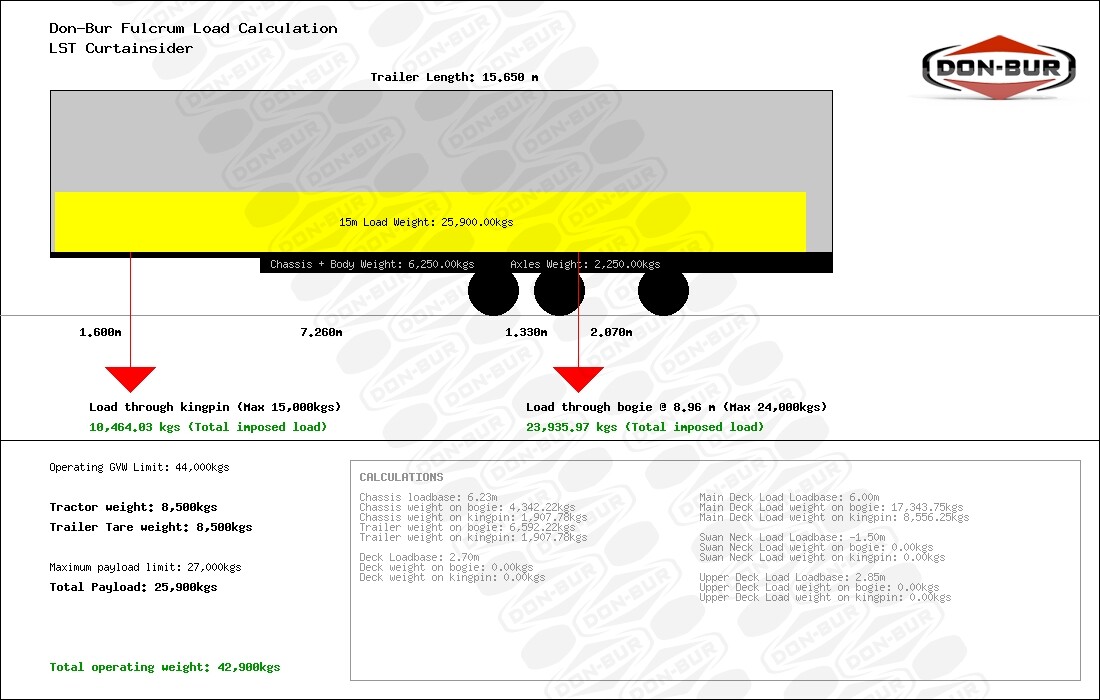Click '15m Load Weight: 25,900.00kgs' label

coord(426,222)
